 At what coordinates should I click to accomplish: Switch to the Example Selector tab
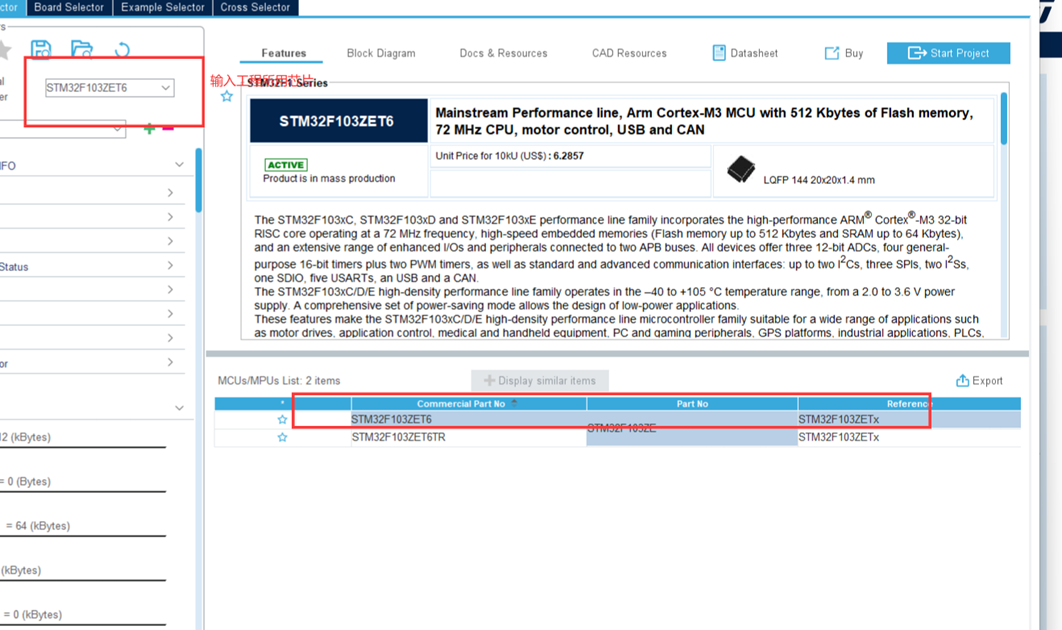(x=163, y=7)
